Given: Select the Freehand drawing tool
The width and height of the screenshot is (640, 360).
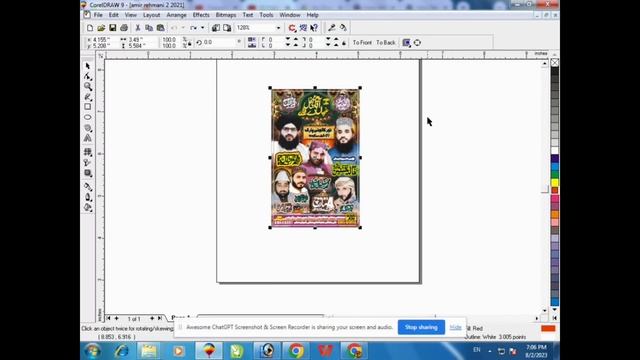Looking at the screenshot, I should (88, 97).
